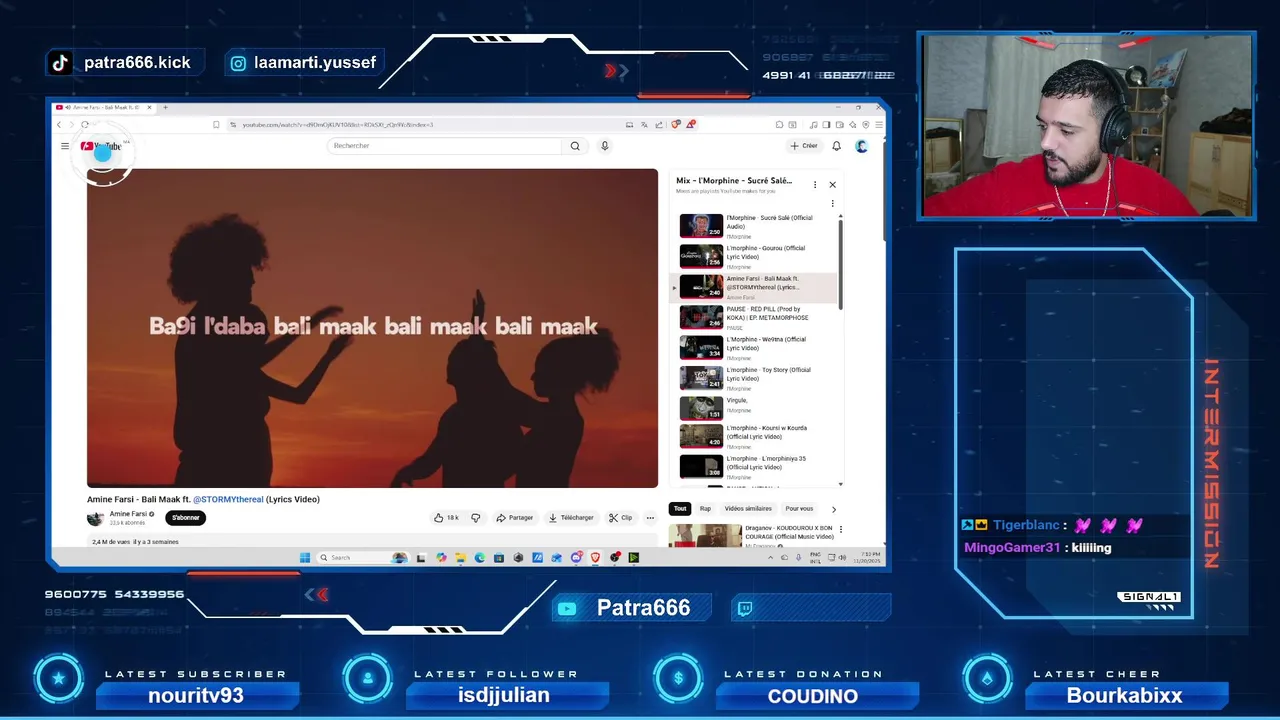Click the browser address bar URL
Viewport: 1280px width, 720px height.
[x=338, y=125]
